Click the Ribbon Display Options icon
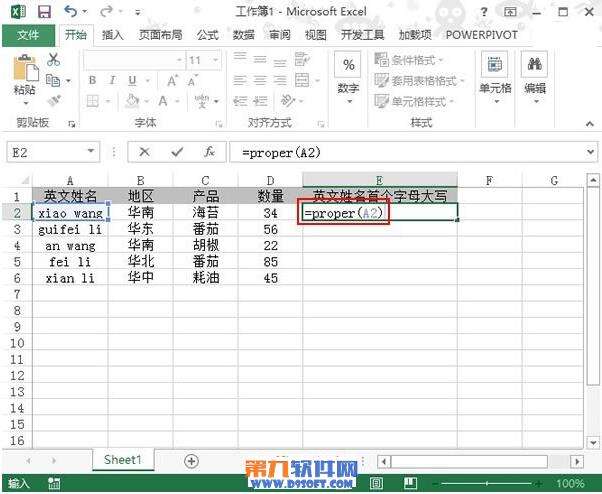 [510, 12]
